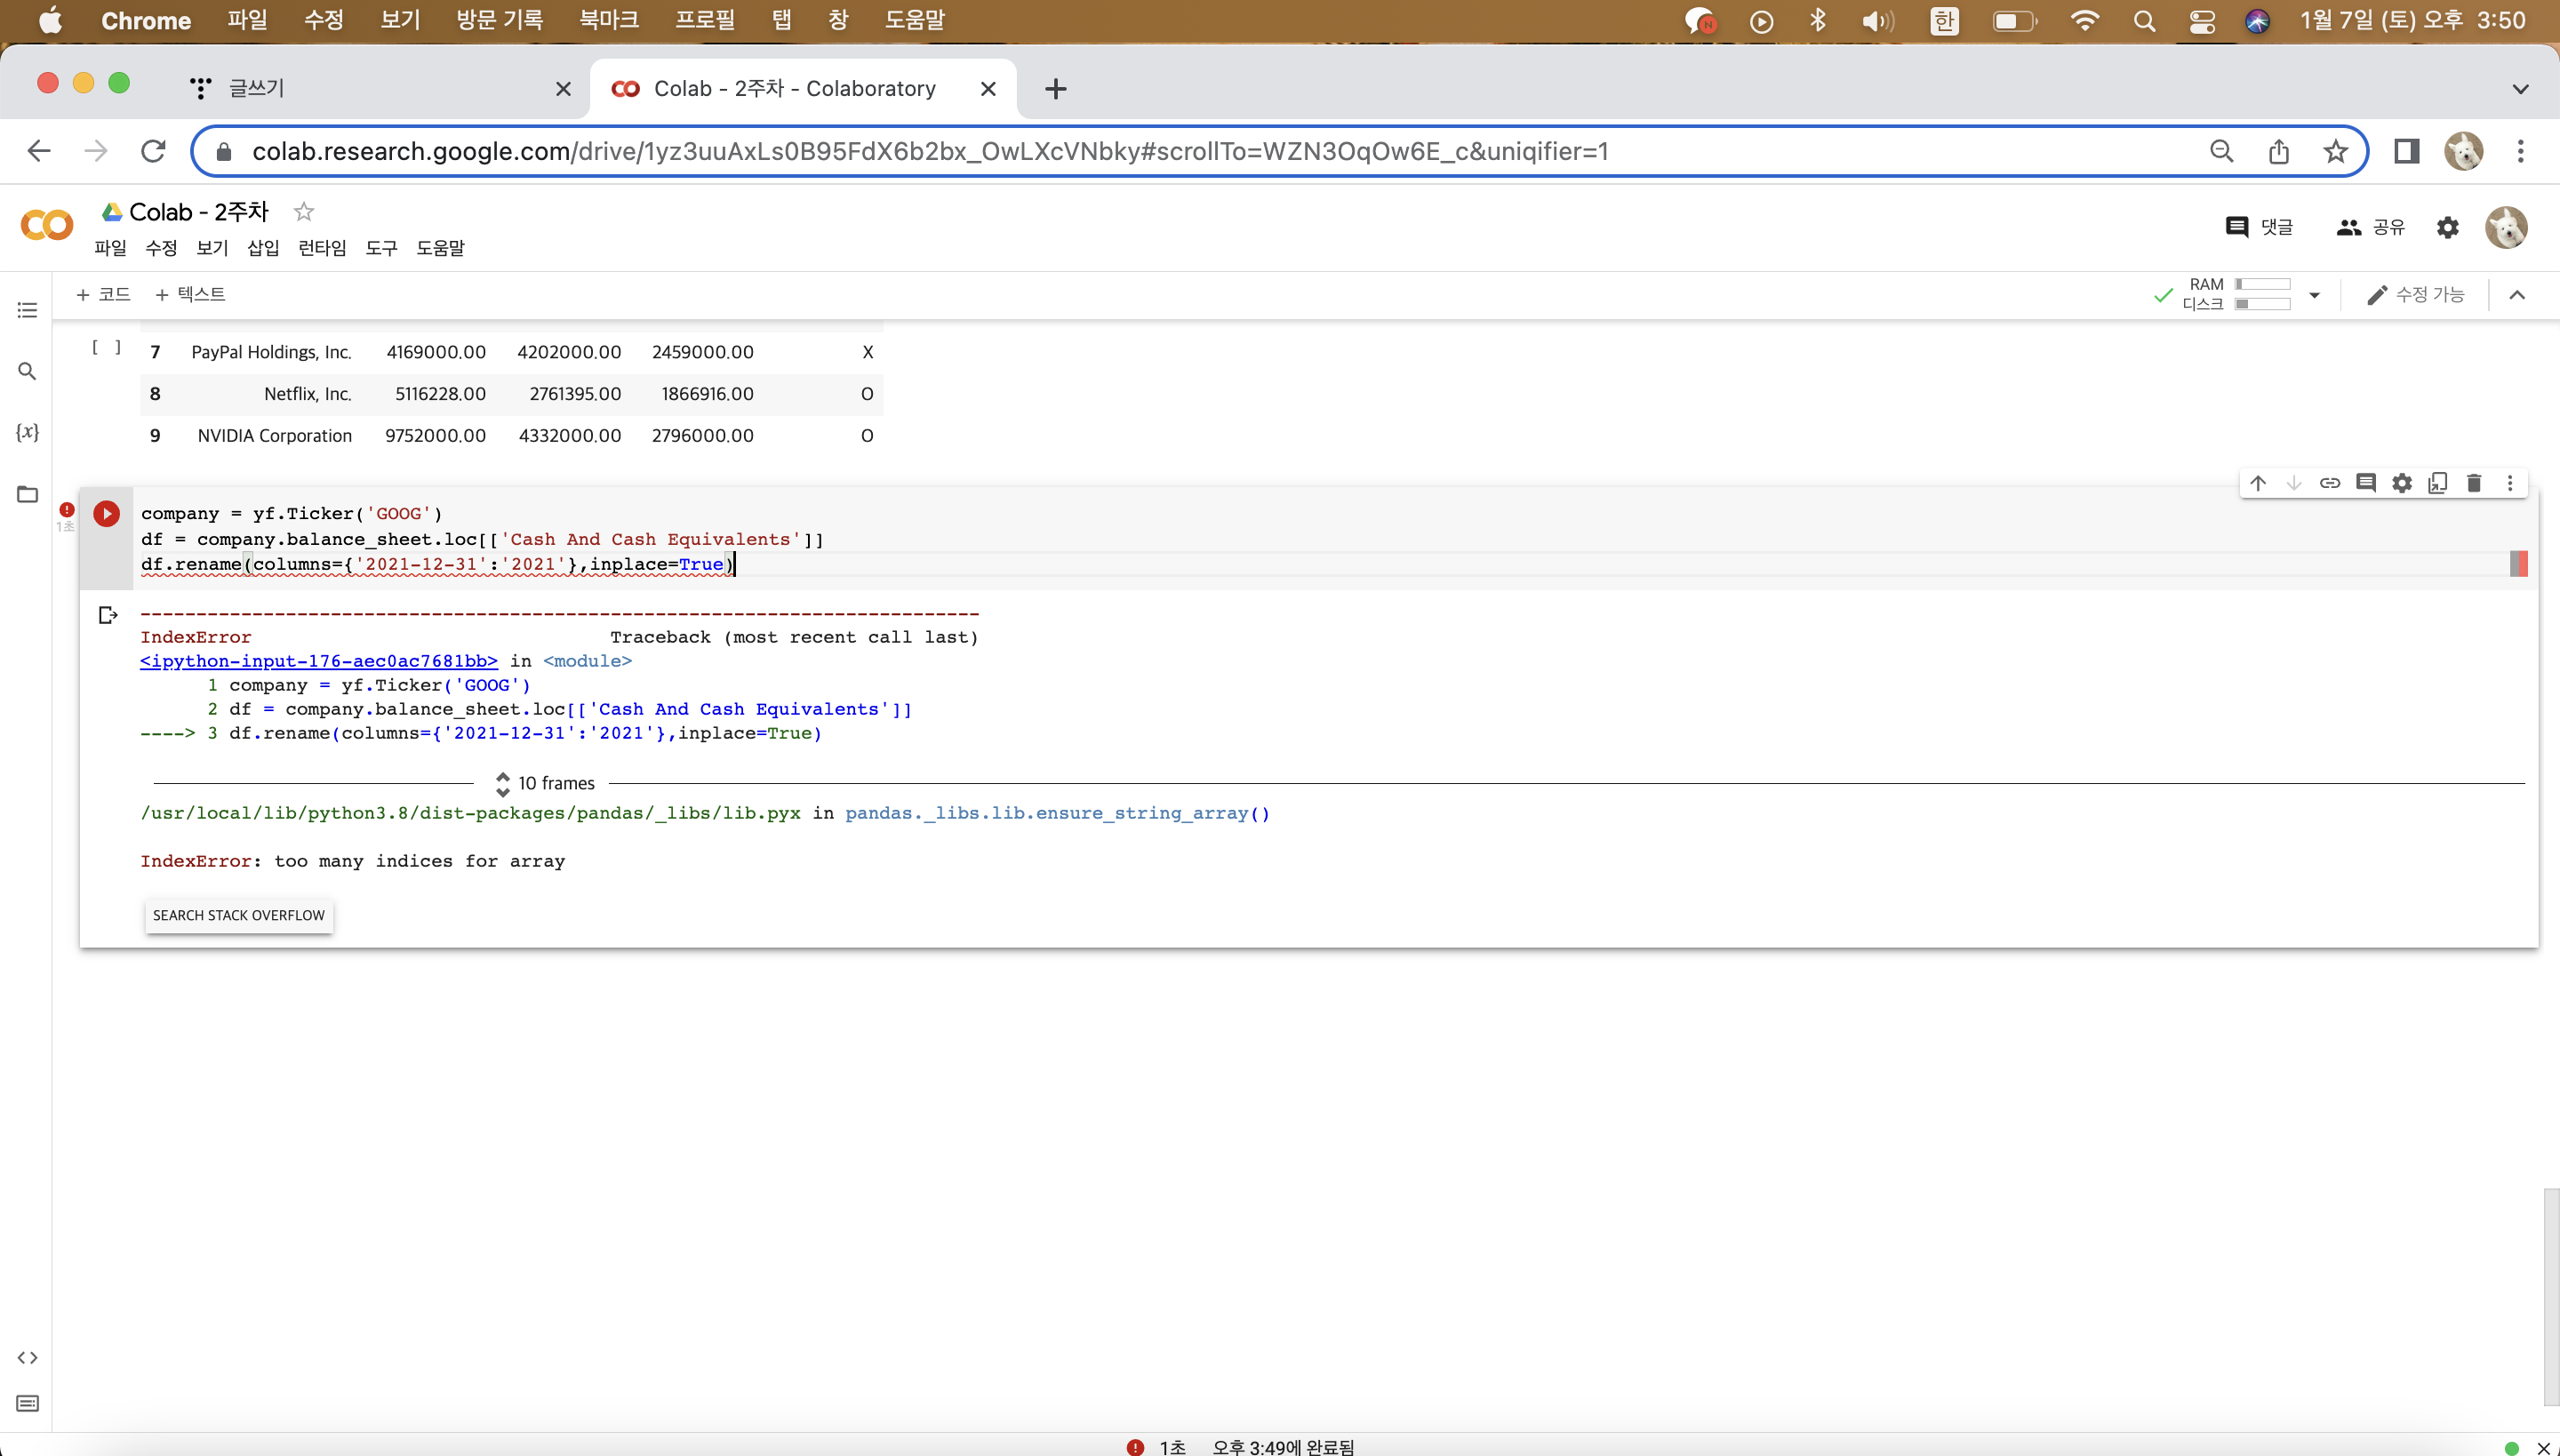Viewport: 2560px width, 1456px height.
Task: Open the Chrome 북마크 menu in menu bar
Action: tap(609, 21)
